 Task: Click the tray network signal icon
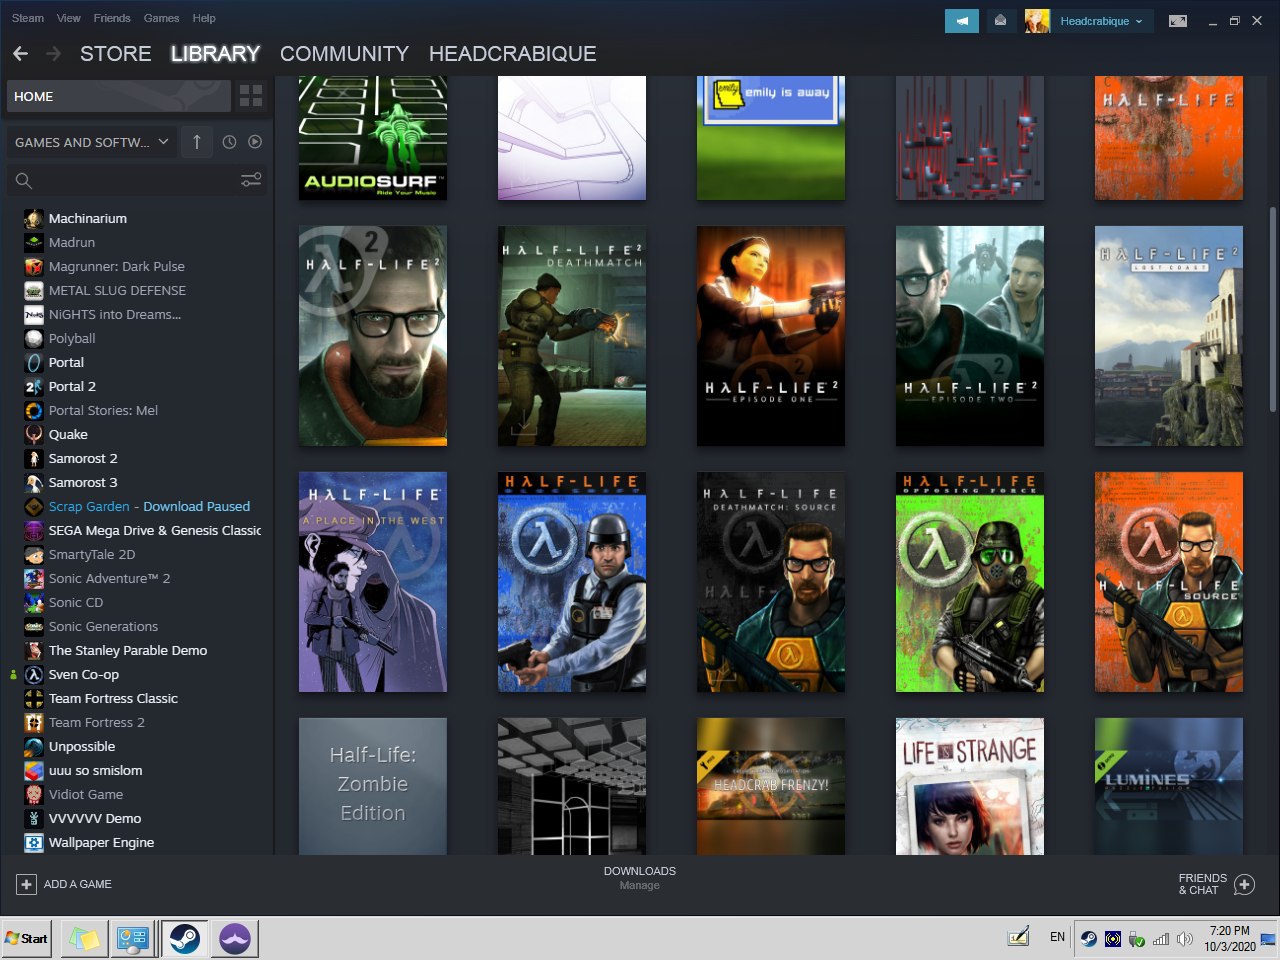coord(1161,939)
